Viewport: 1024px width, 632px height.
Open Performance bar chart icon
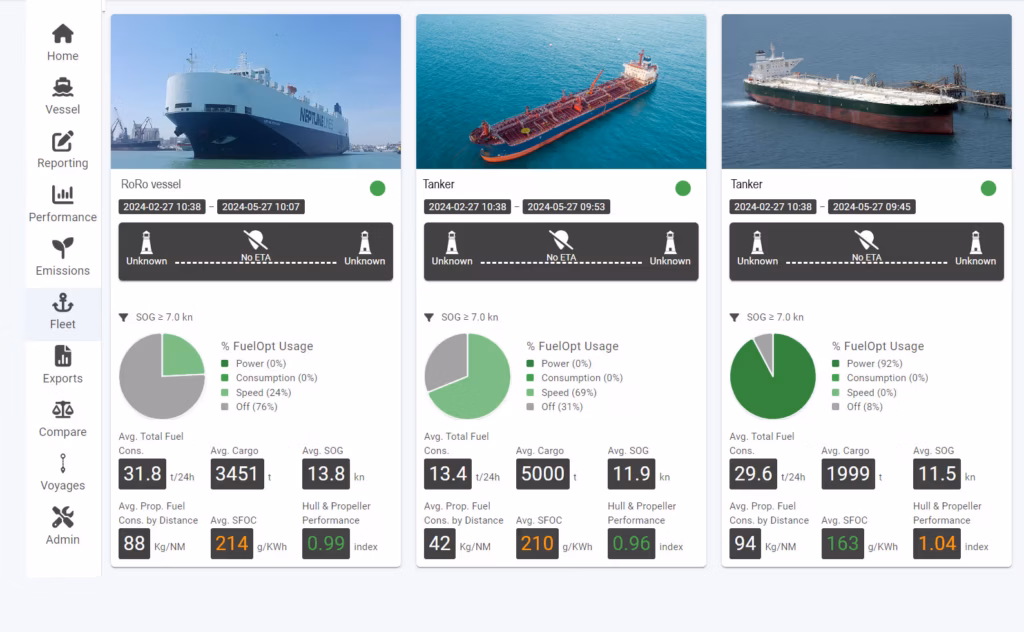[62, 195]
